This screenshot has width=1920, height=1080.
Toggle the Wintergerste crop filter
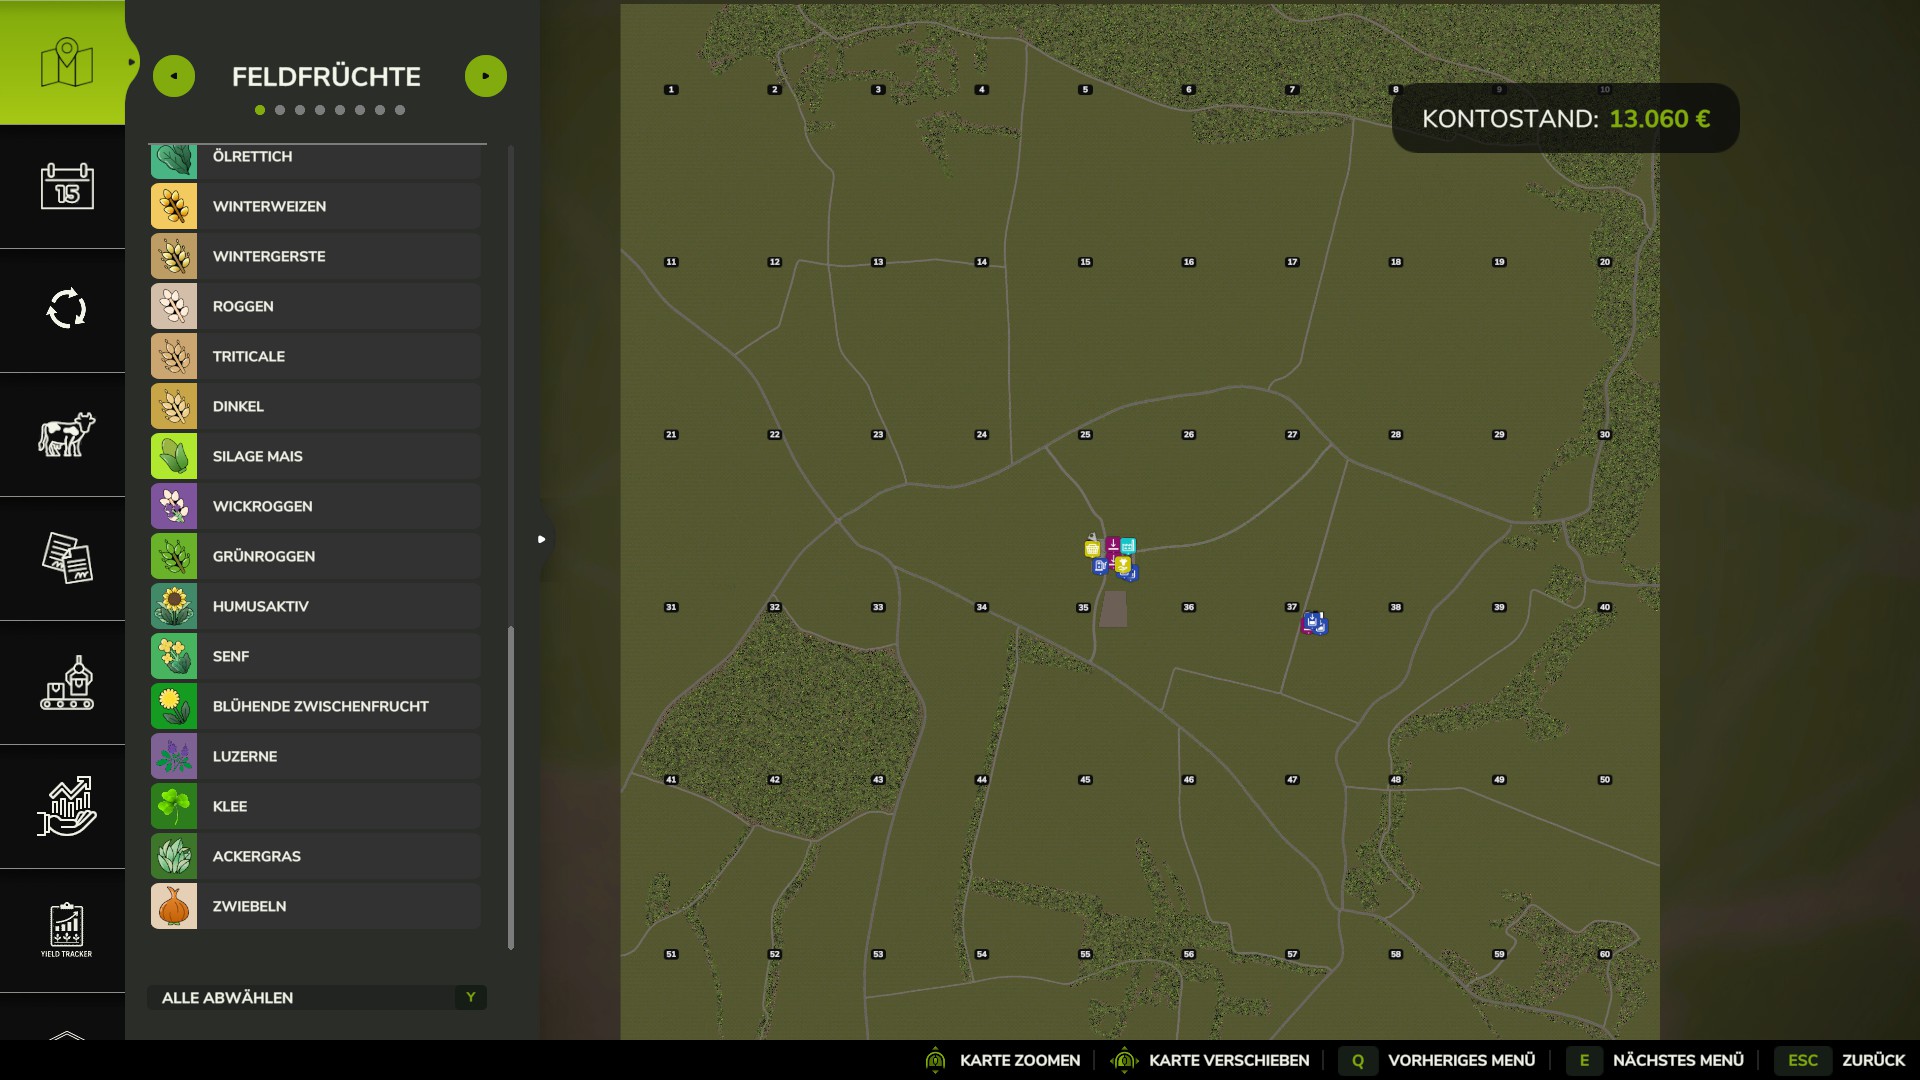click(x=316, y=256)
